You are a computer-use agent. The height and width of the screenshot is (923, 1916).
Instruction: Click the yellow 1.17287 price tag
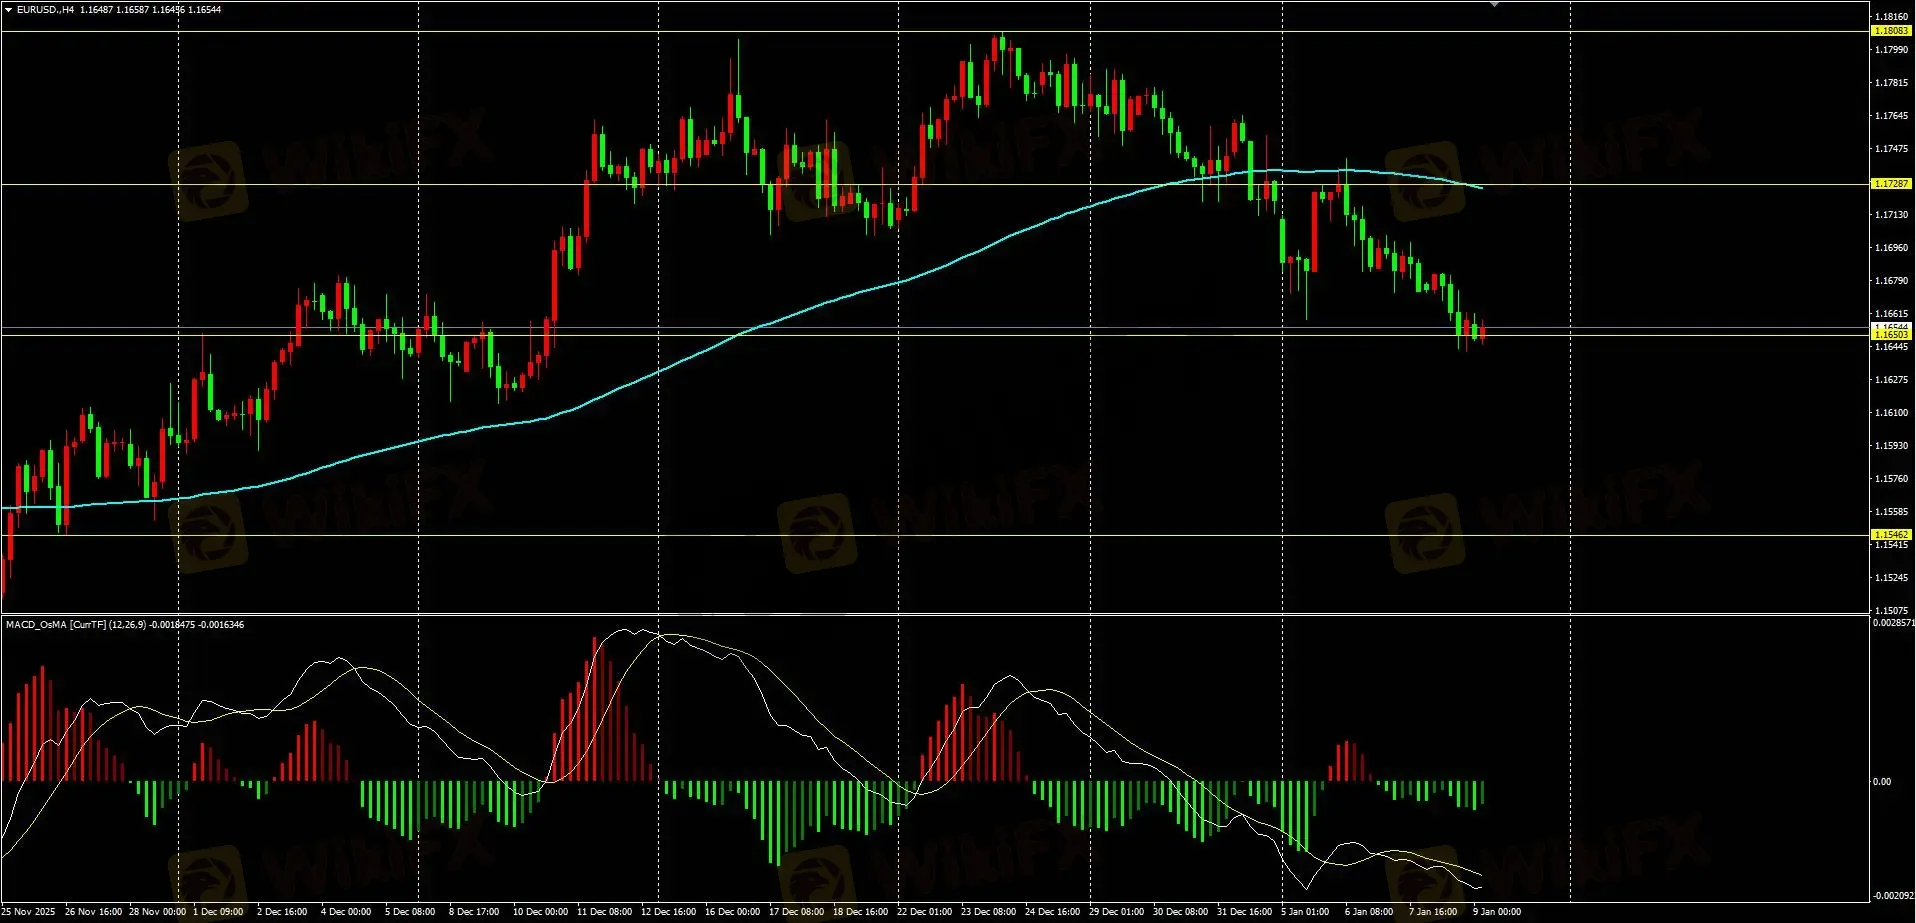click(x=1891, y=184)
